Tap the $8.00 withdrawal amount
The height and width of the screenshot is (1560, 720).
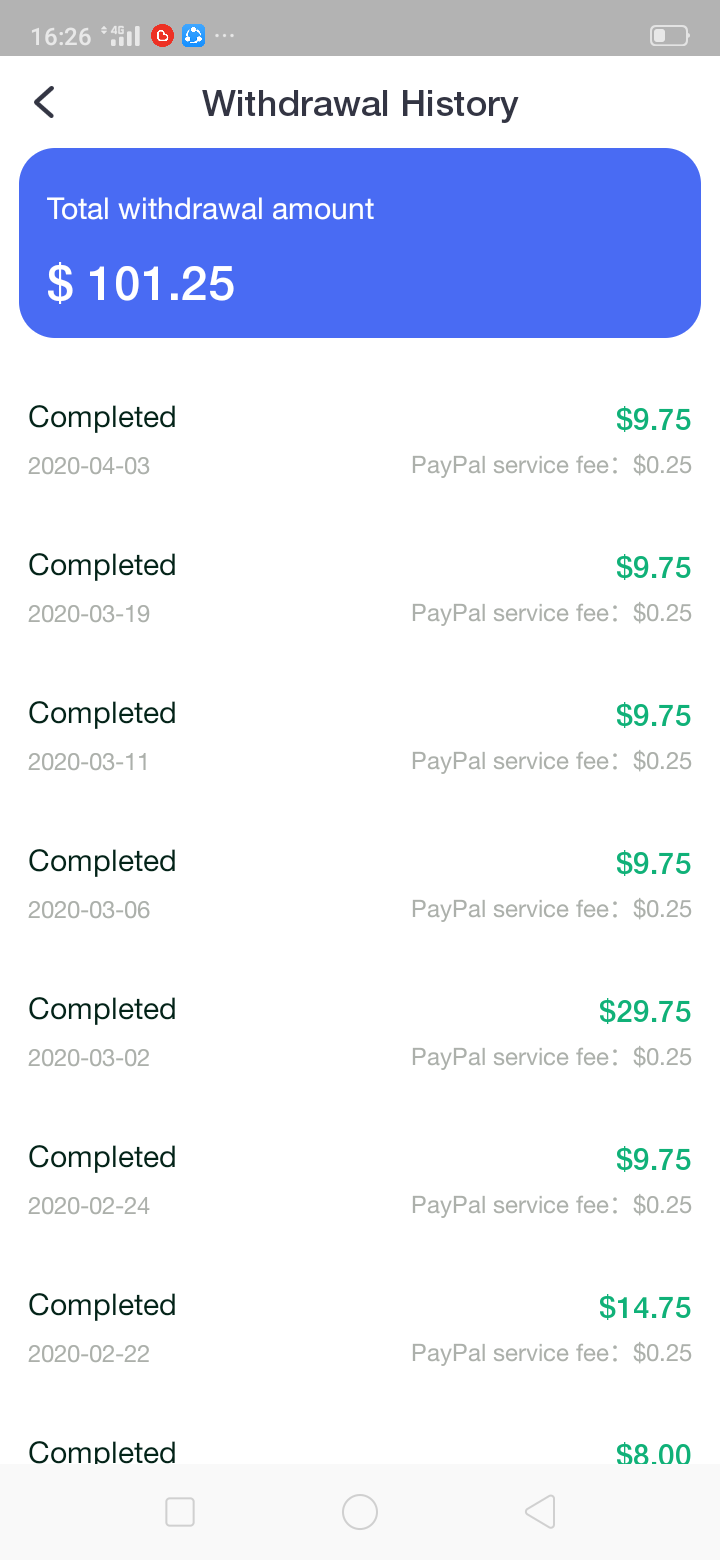pos(653,1453)
